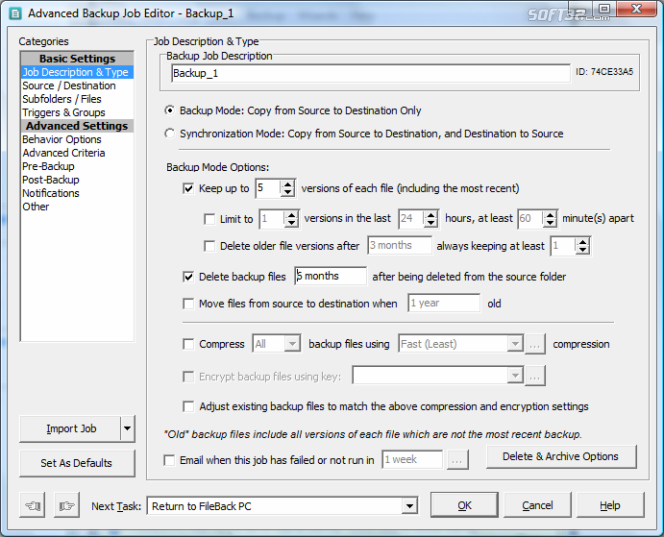Viewport: 664px width, 537px height.
Task: Click the next-task hand icon button
Action: click(67, 505)
